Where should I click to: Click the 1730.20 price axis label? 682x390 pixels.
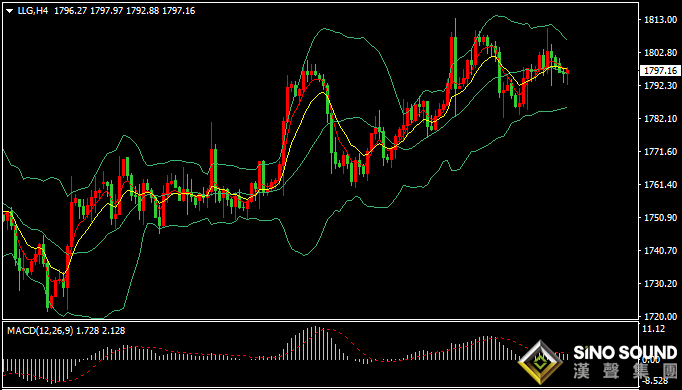click(660, 284)
